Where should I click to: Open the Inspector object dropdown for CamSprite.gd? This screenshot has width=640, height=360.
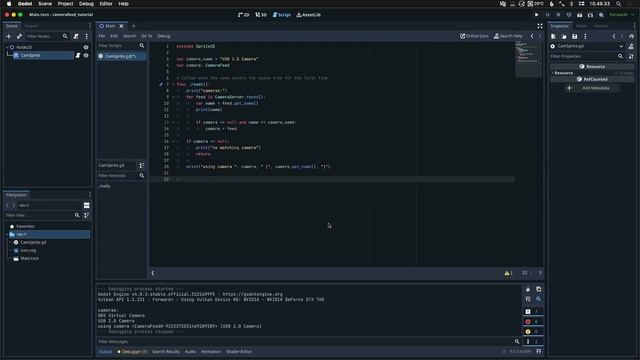pos(587,46)
